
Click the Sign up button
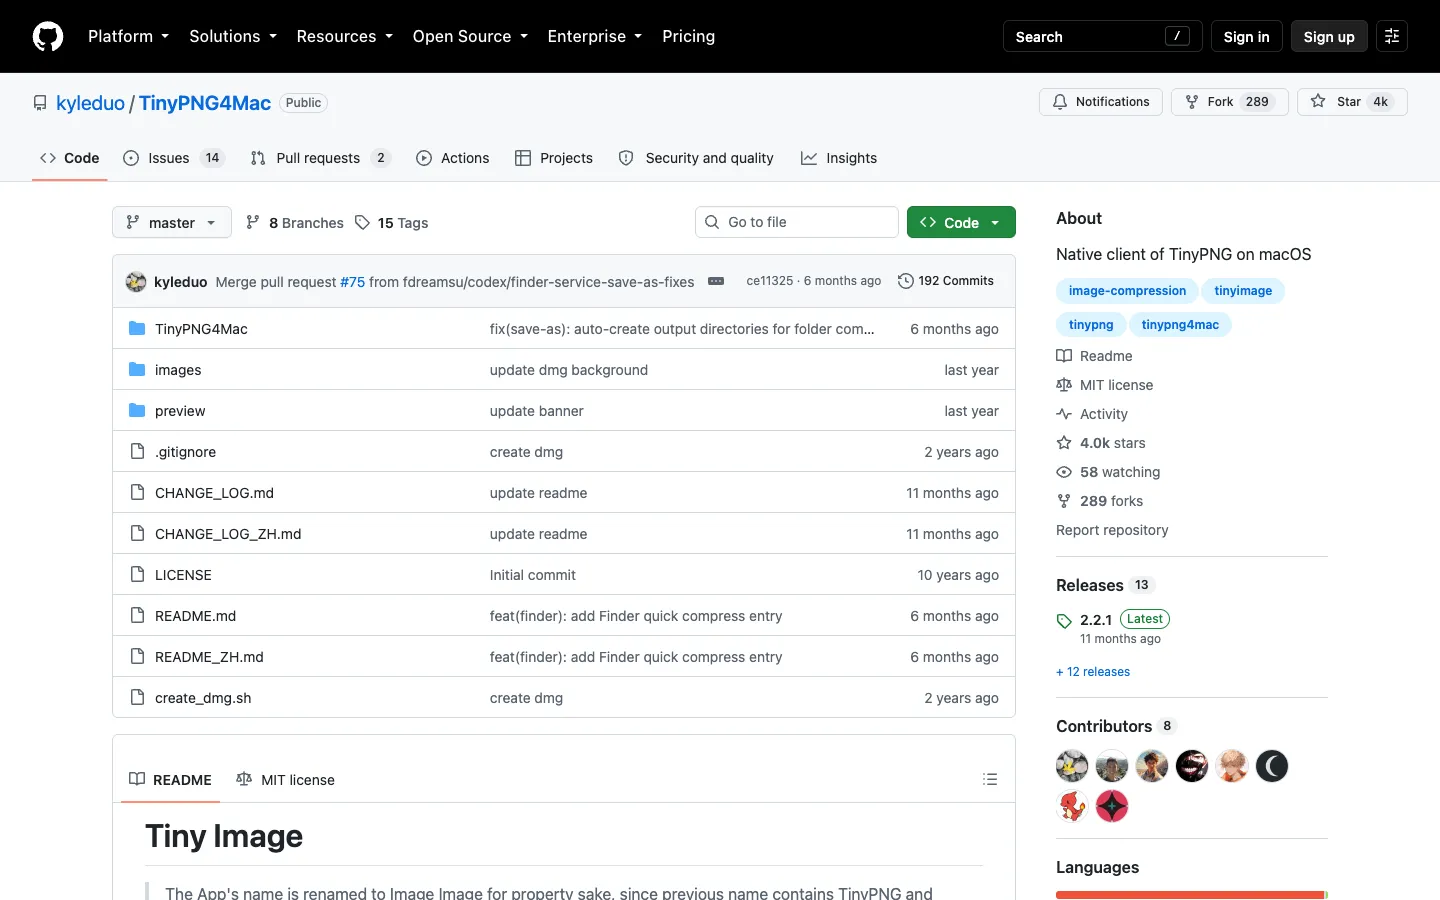point(1329,36)
